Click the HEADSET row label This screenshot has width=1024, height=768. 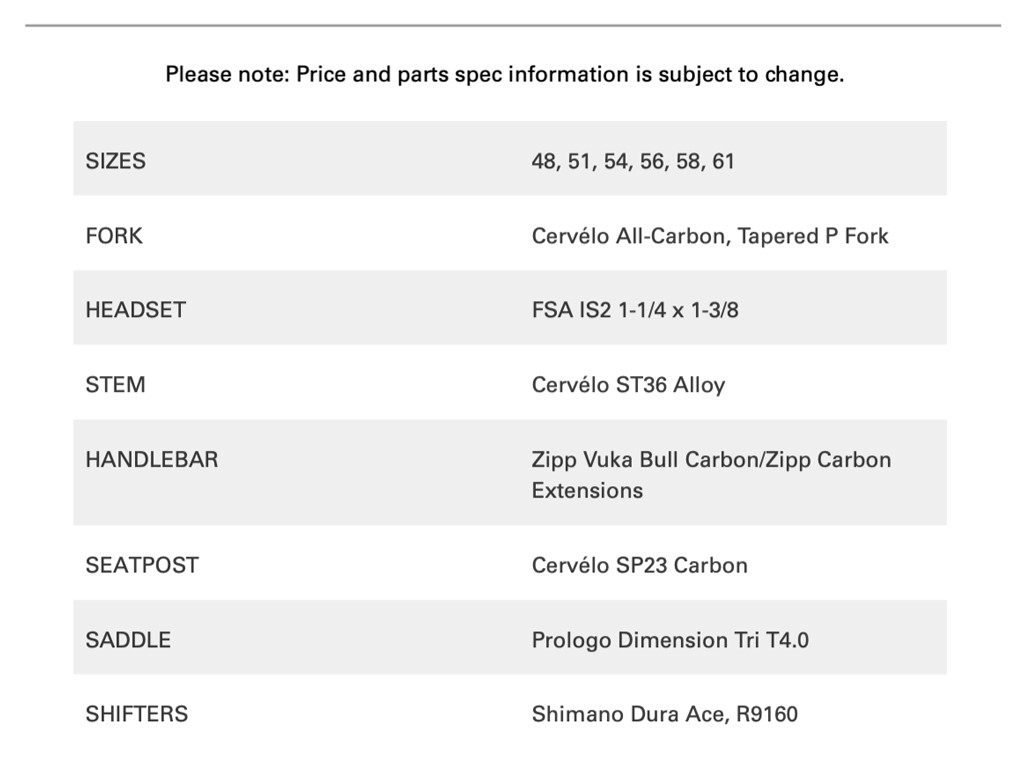[x=135, y=310]
